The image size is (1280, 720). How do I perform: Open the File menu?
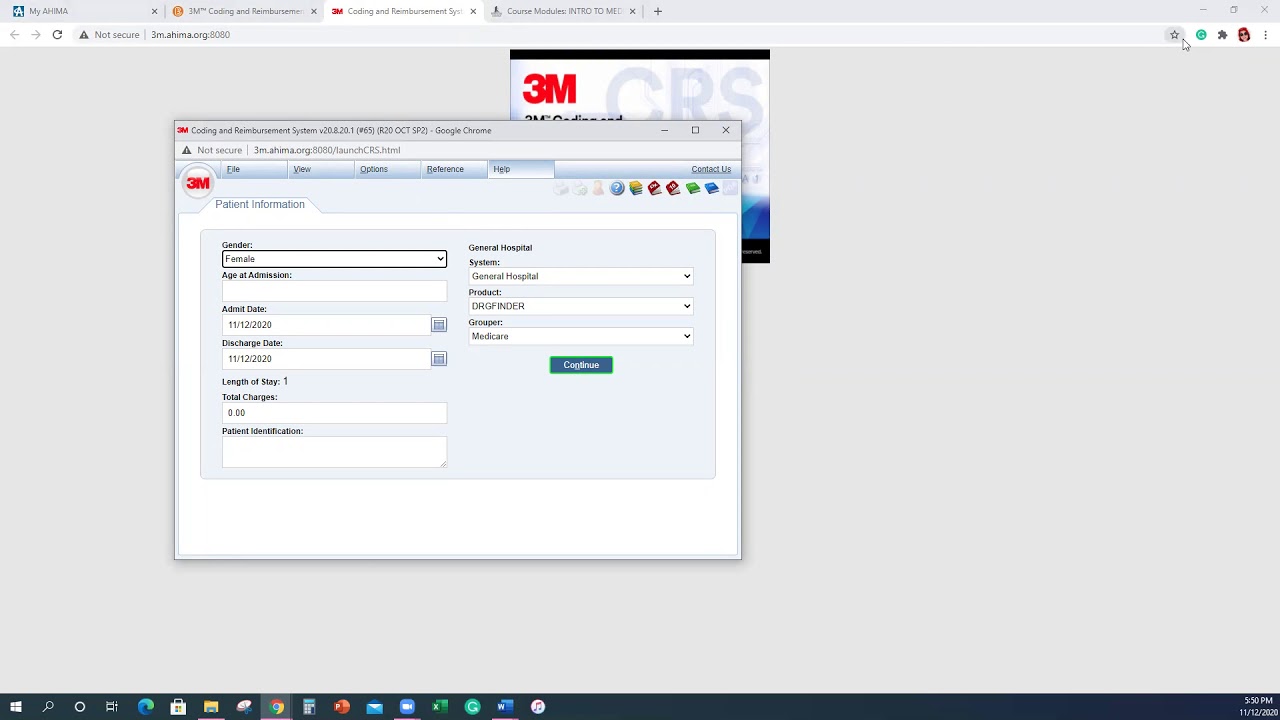pos(233,169)
